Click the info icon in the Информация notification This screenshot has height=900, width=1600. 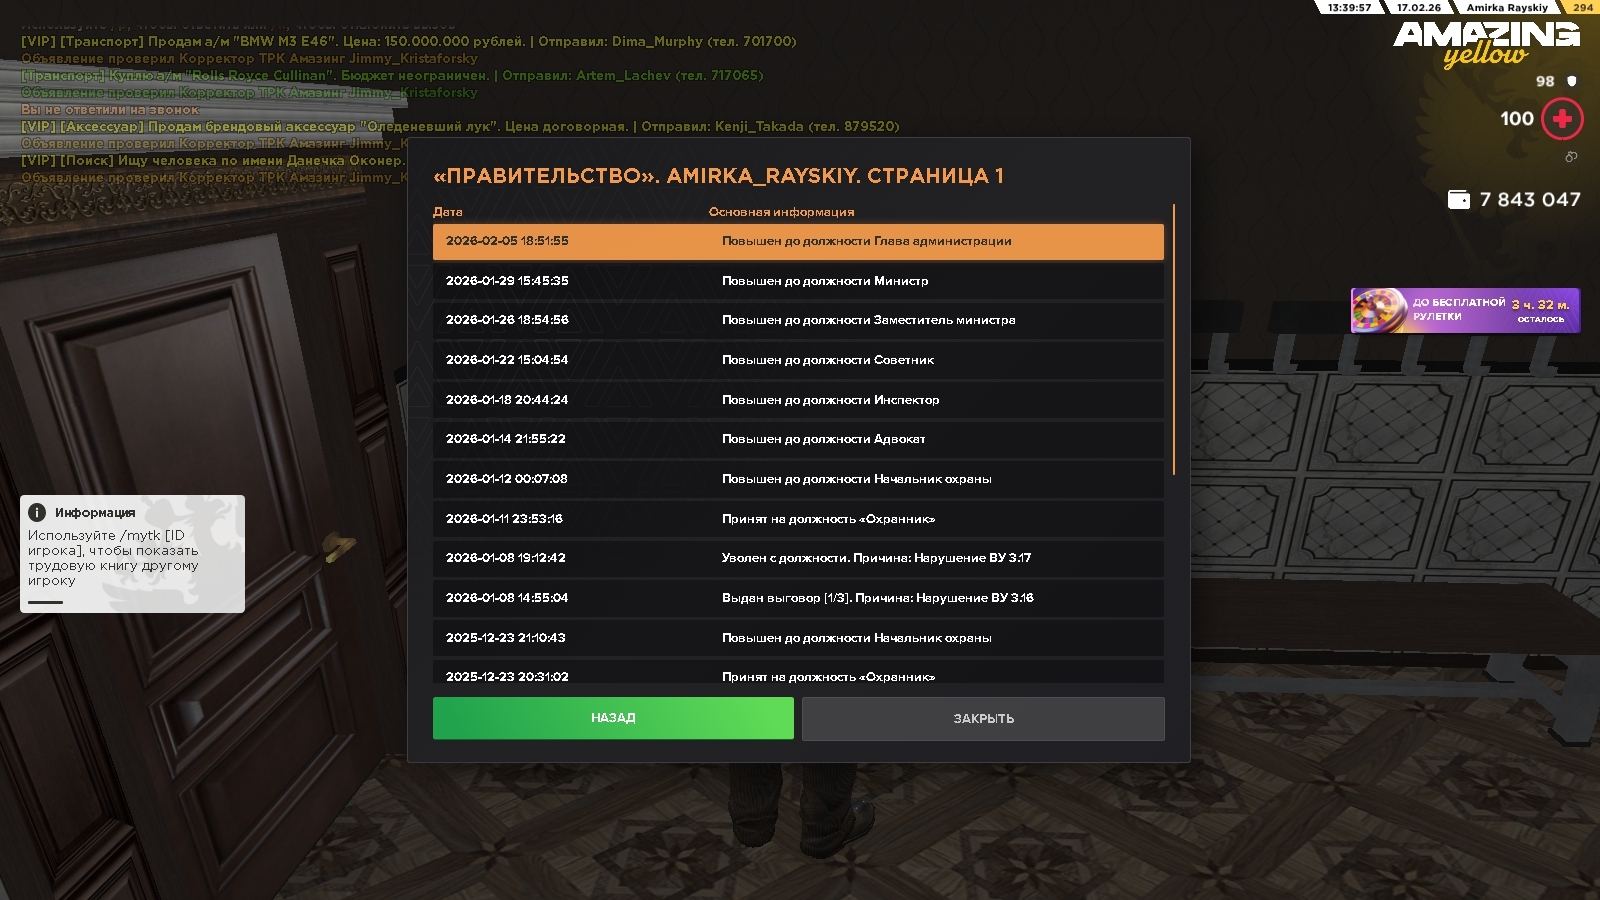[x=37, y=512]
